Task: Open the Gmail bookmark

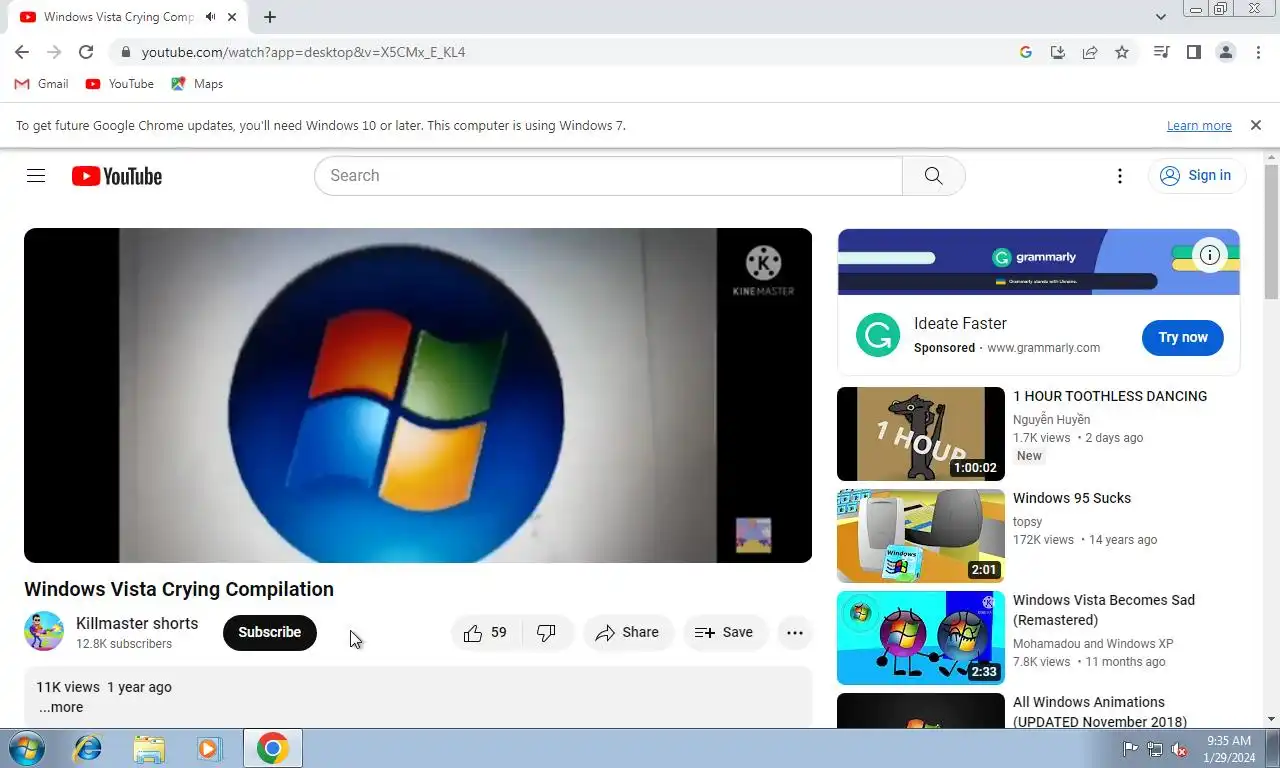Action: coord(42,84)
